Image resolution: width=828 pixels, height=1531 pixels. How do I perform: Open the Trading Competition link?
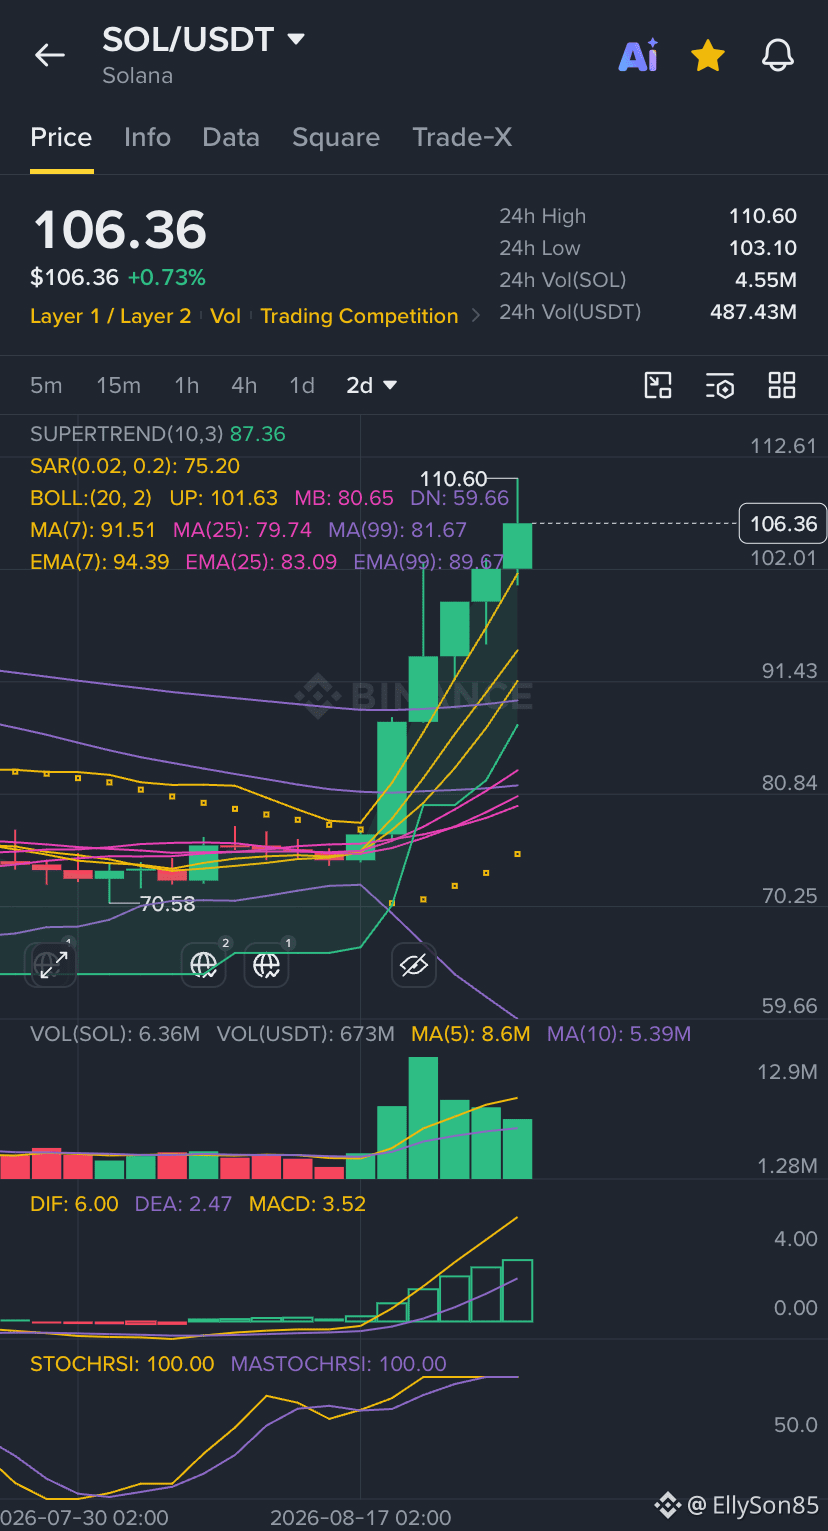point(359,316)
